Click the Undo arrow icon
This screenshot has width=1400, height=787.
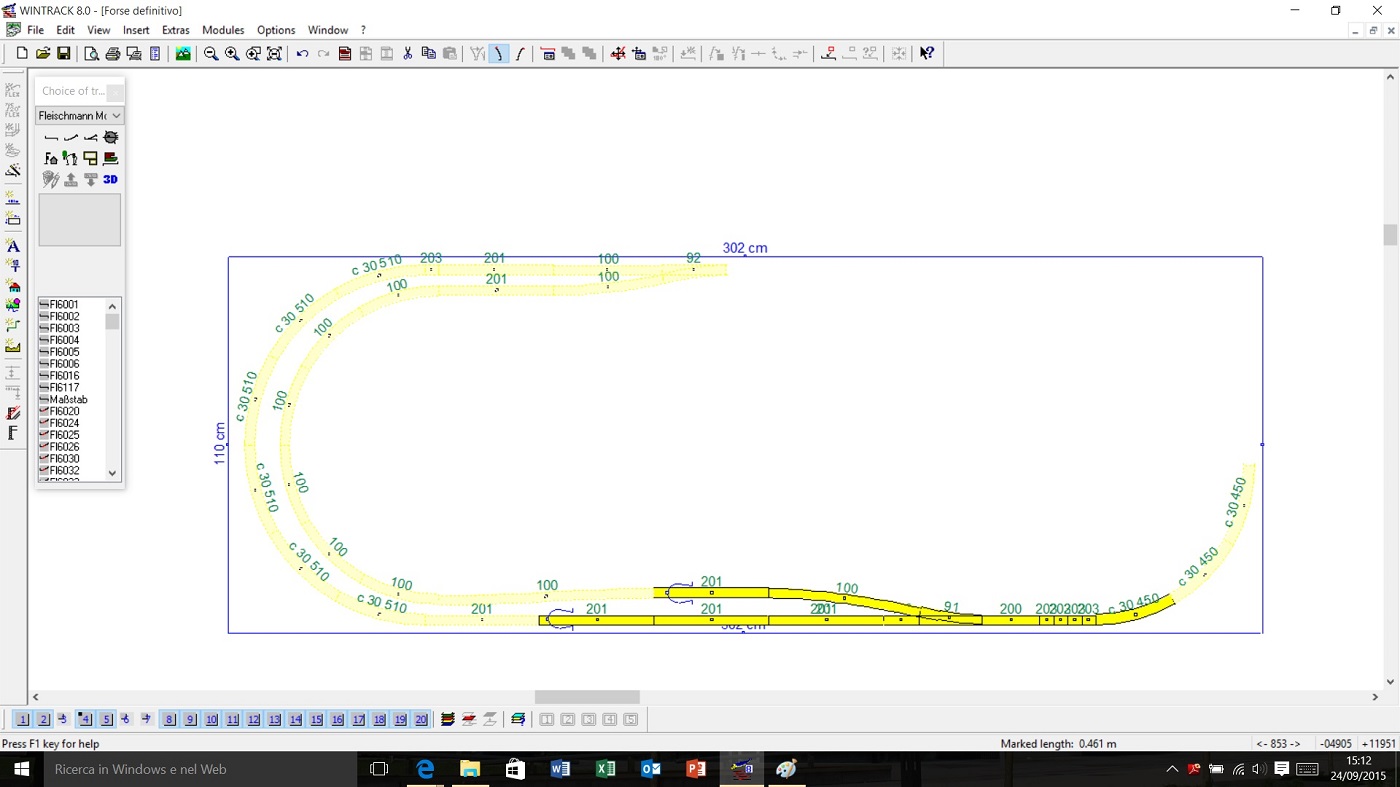pos(302,54)
